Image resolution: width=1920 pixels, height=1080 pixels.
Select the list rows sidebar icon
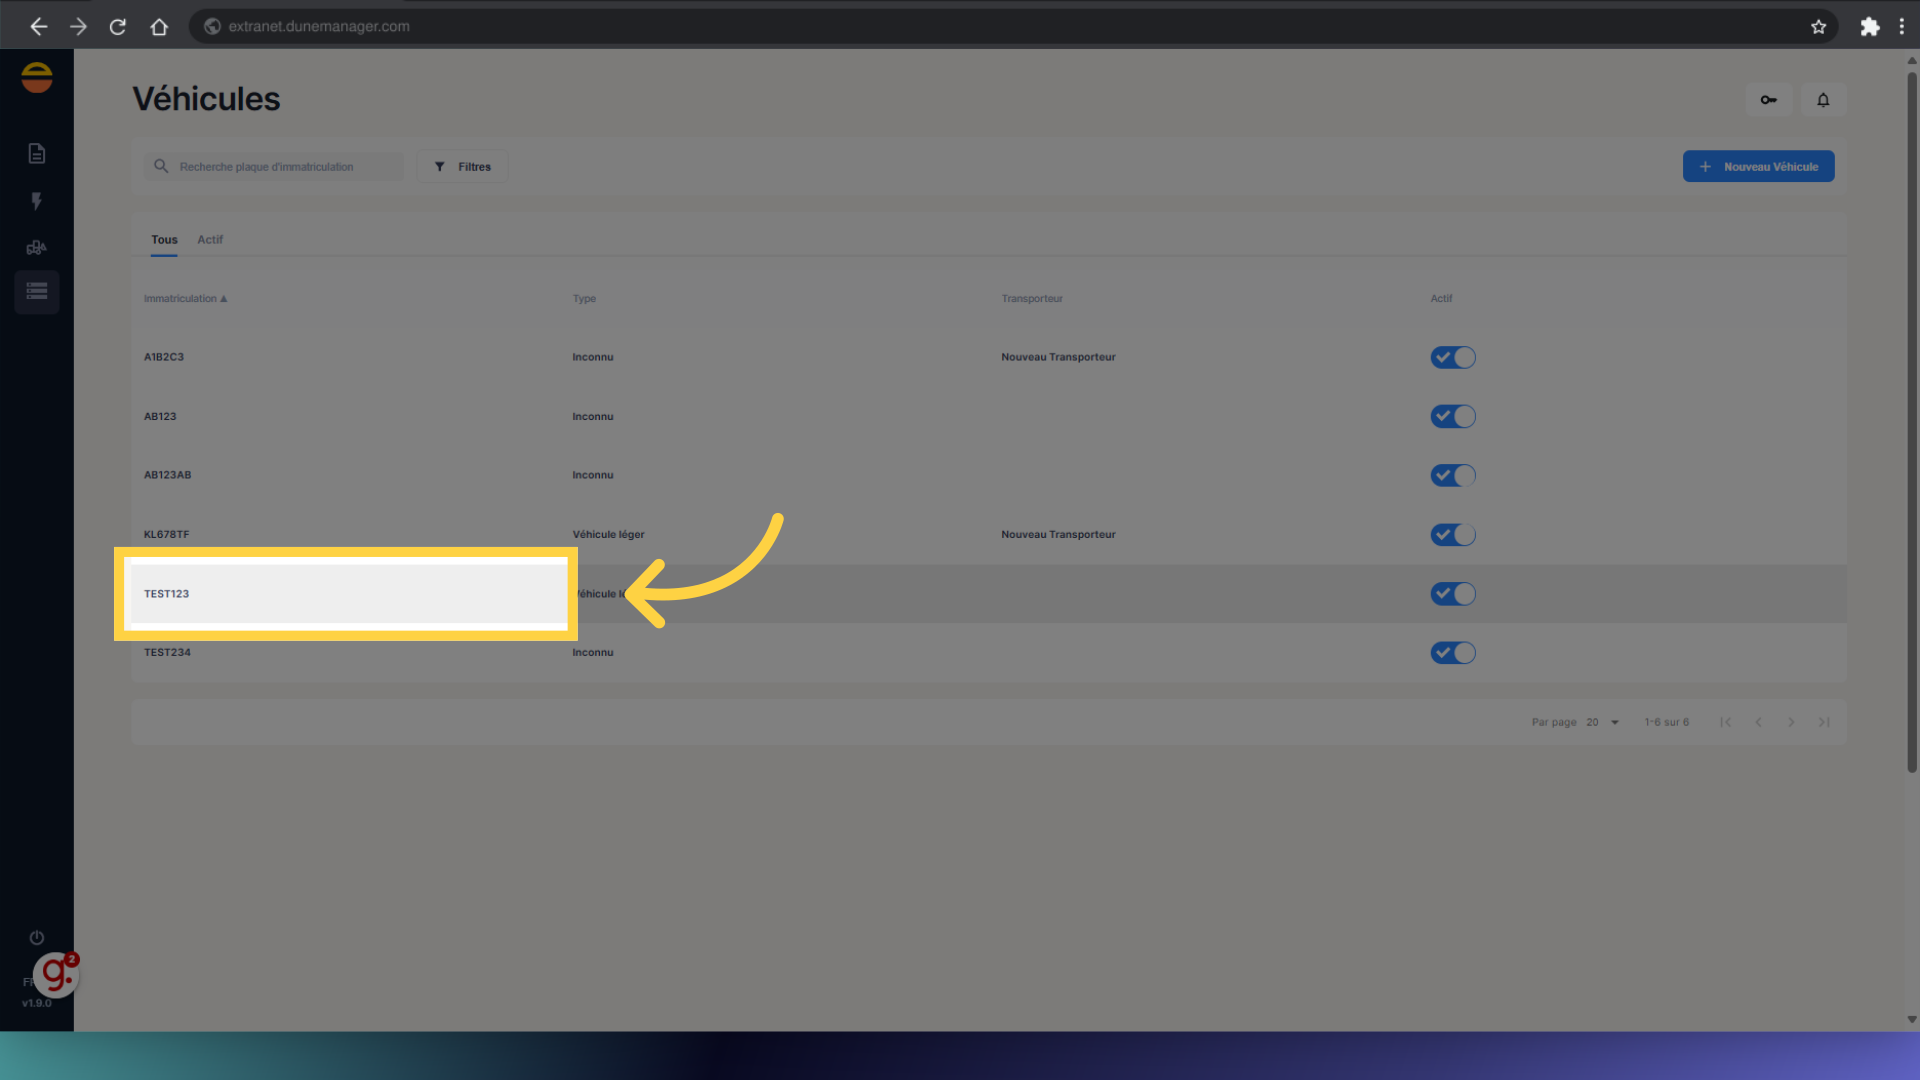pyautogui.click(x=37, y=292)
